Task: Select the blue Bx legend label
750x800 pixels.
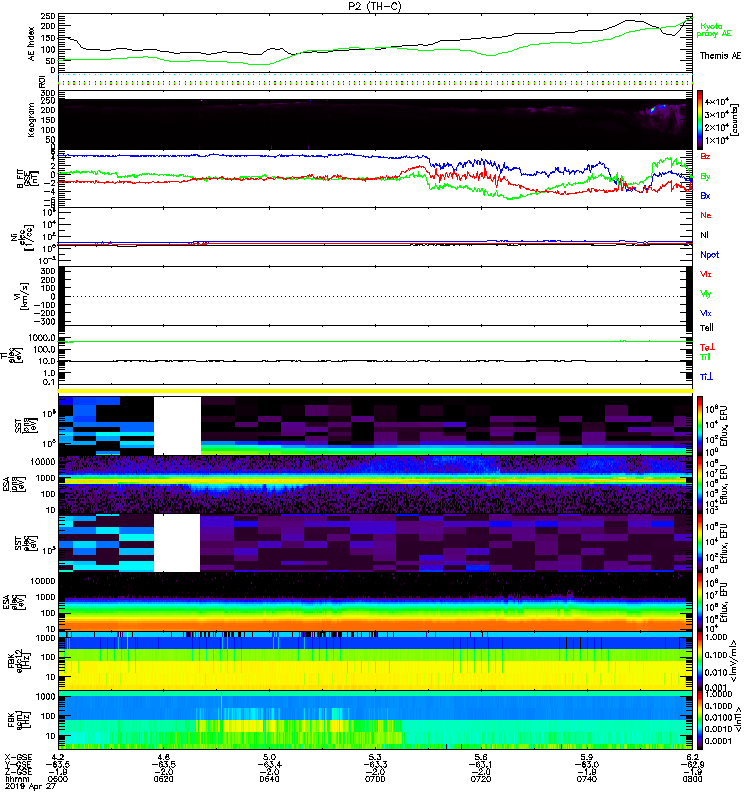Action: 705,195
